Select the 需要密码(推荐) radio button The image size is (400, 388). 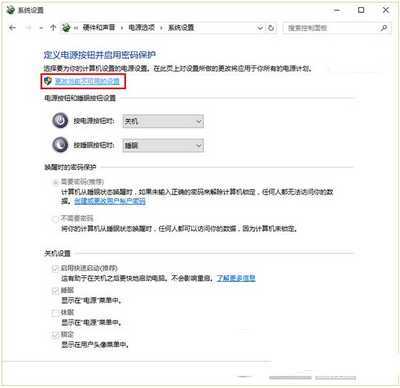[55, 182]
